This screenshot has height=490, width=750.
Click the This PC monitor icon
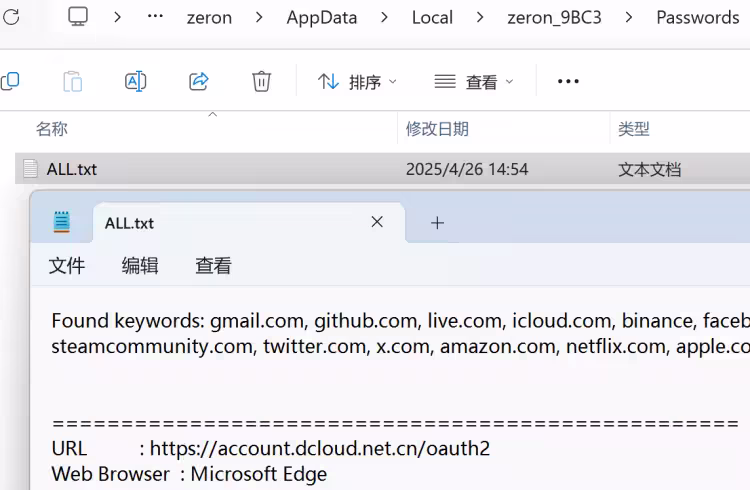pyautogui.click(x=77, y=17)
